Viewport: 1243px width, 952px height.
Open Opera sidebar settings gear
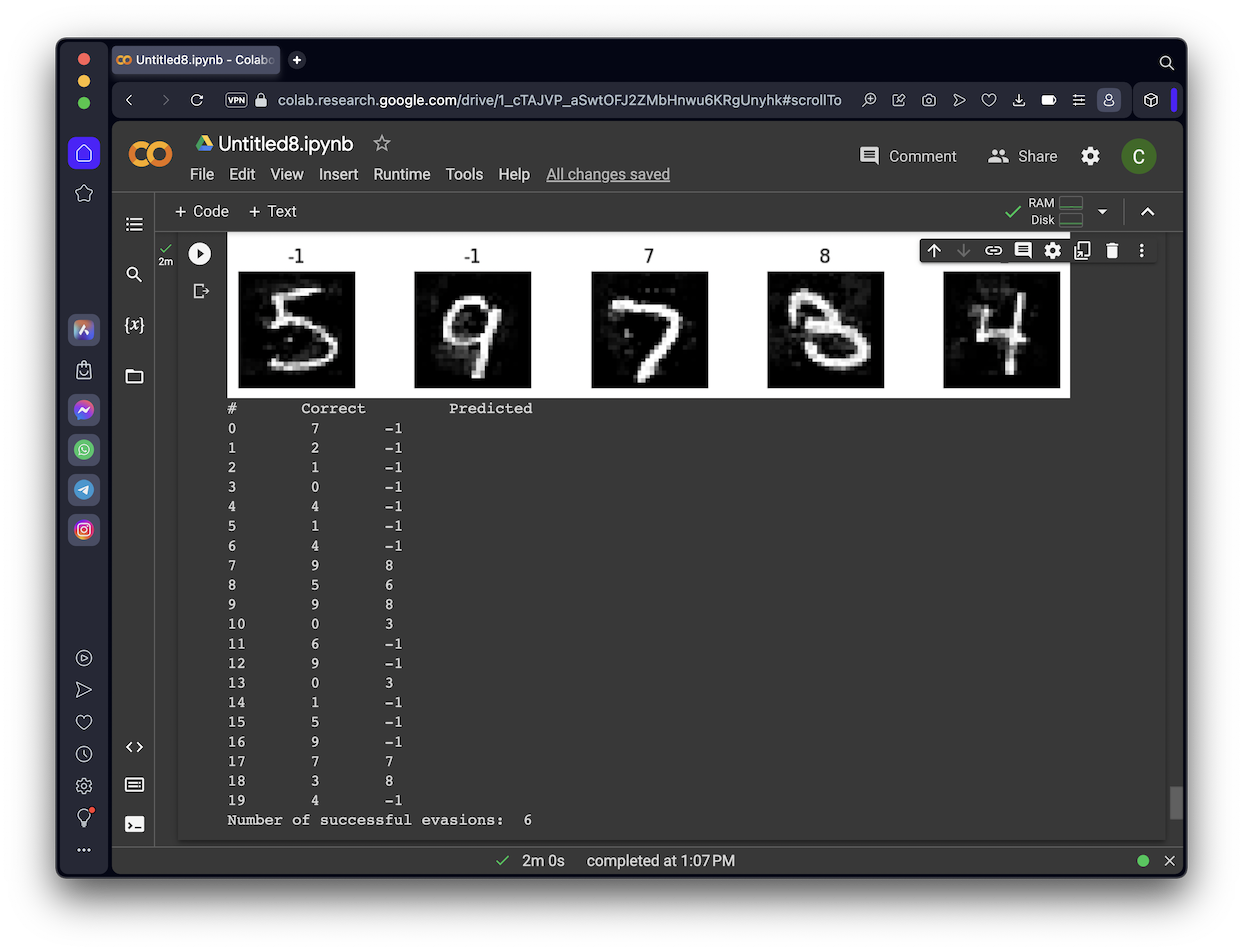[x=84, y=786]
